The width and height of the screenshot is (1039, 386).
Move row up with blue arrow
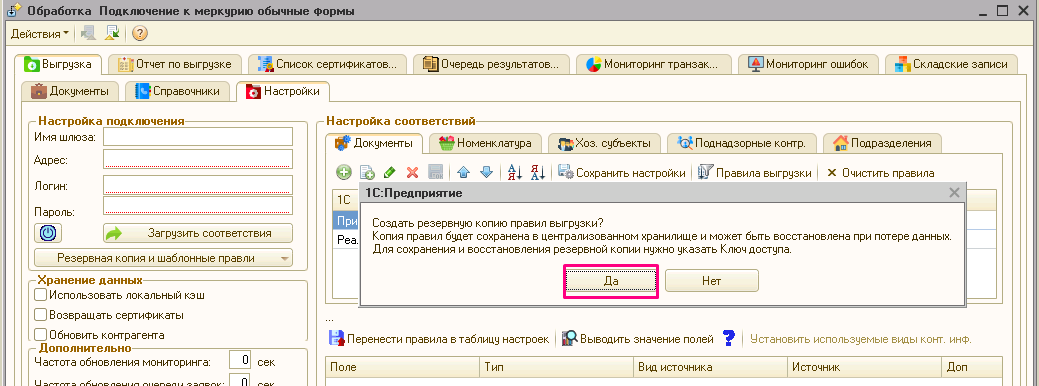[x=464, y=173]
